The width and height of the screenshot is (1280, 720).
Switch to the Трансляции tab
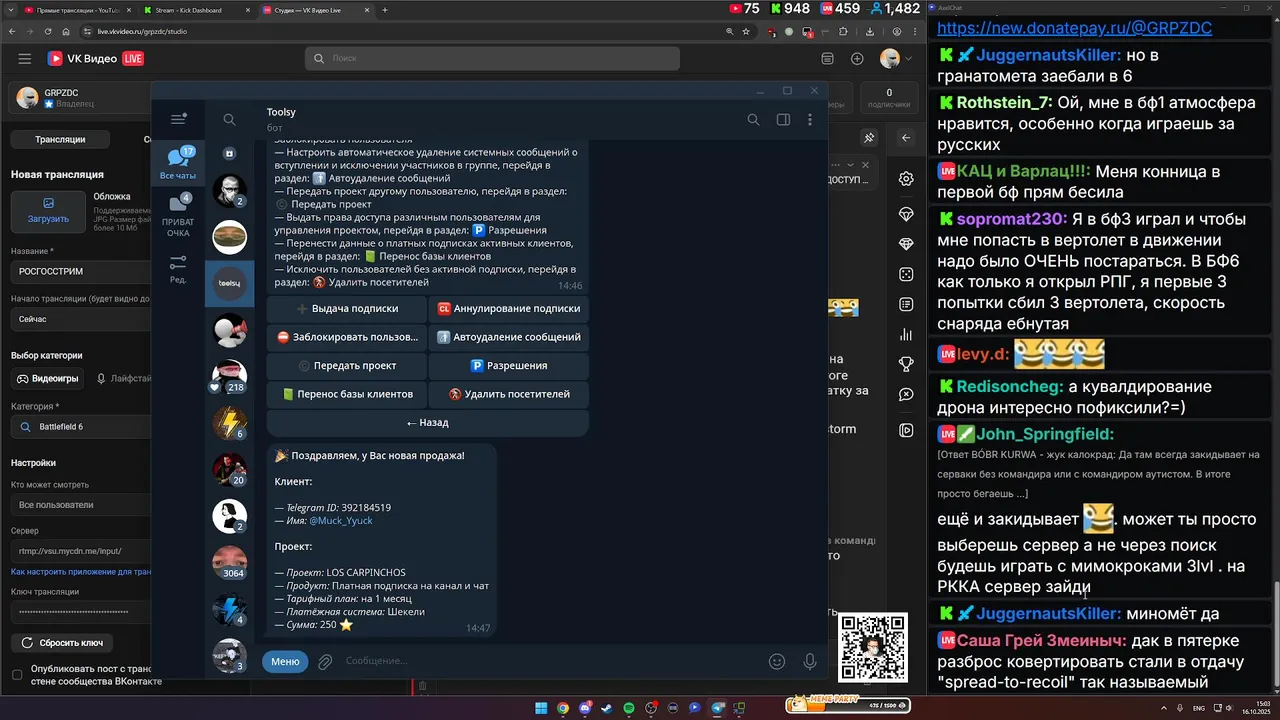(60, 139)
